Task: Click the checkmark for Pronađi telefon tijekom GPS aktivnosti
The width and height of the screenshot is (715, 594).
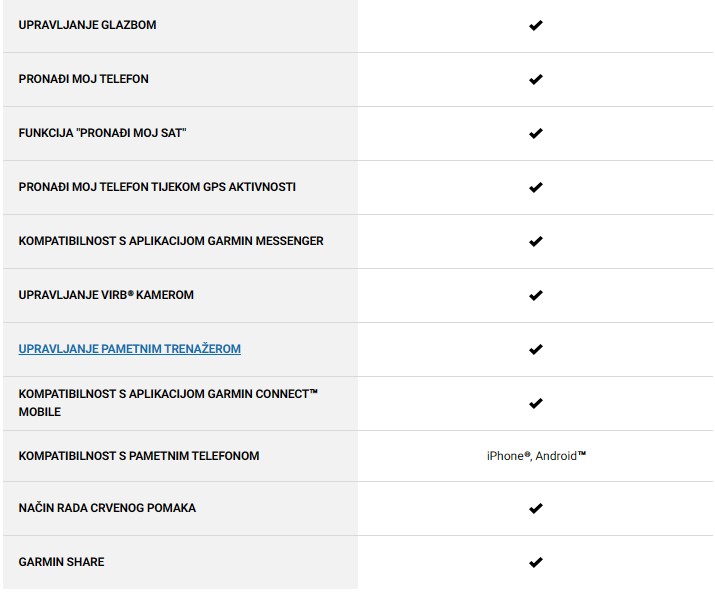Action: pos(535,187)
